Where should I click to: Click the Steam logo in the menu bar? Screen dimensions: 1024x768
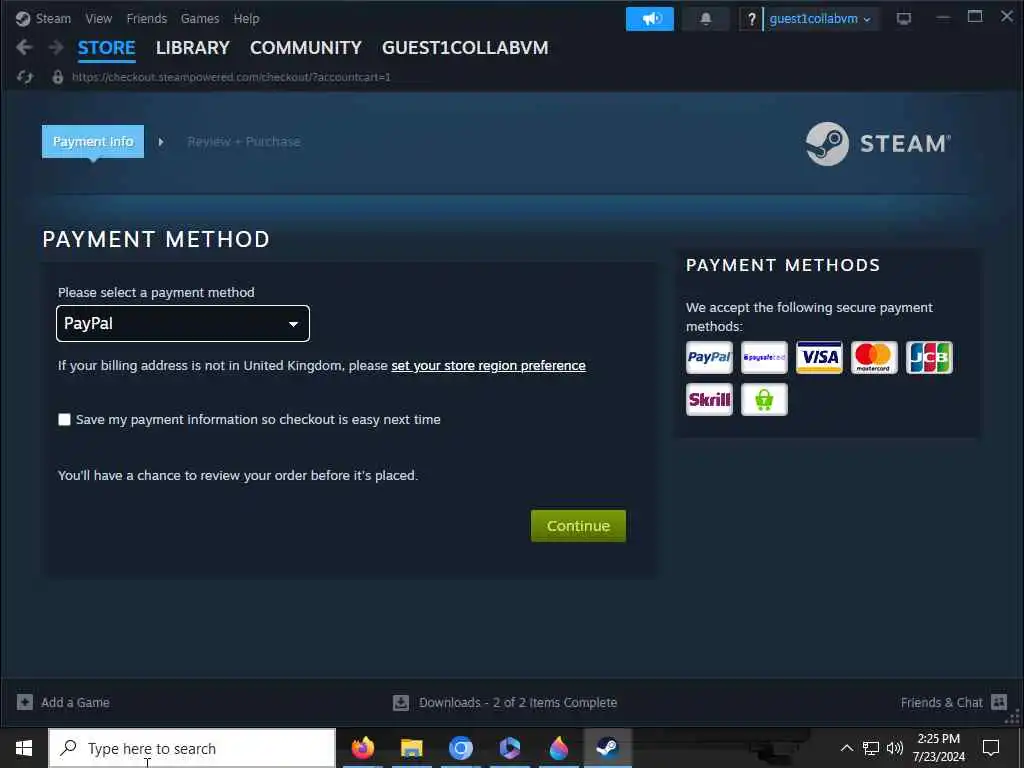point(23,18)
